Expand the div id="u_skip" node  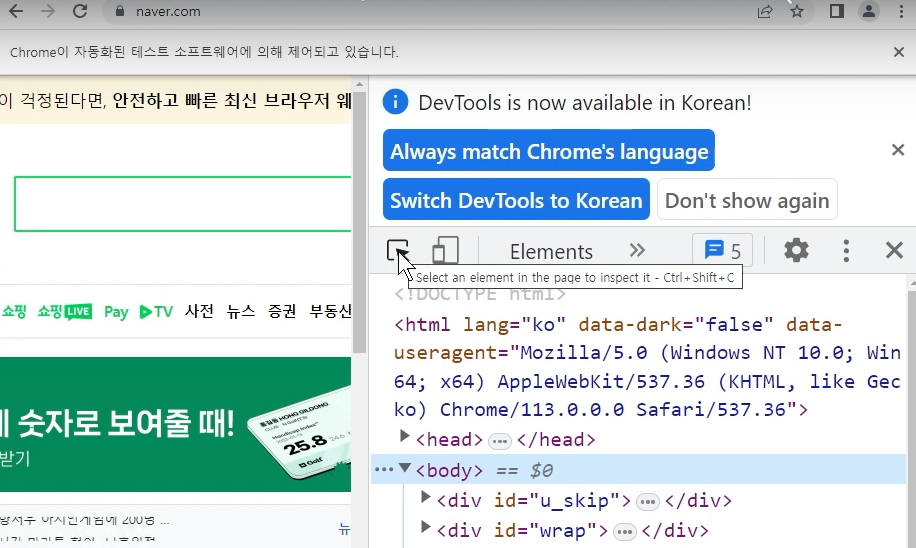[x=425, y=497]
